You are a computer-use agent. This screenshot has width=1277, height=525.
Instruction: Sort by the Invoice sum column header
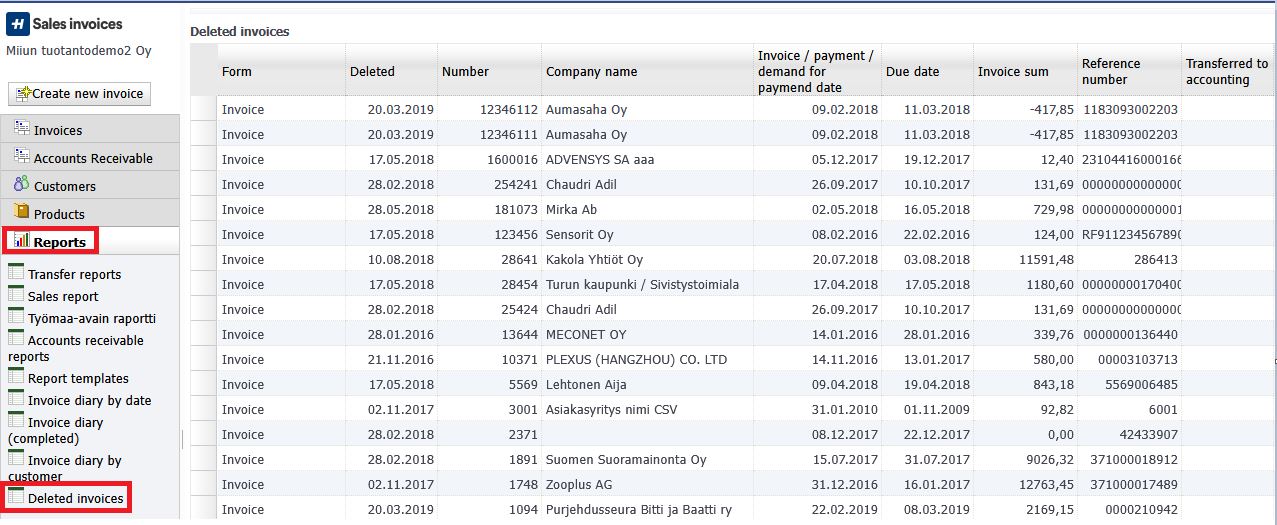(1012, 71)
